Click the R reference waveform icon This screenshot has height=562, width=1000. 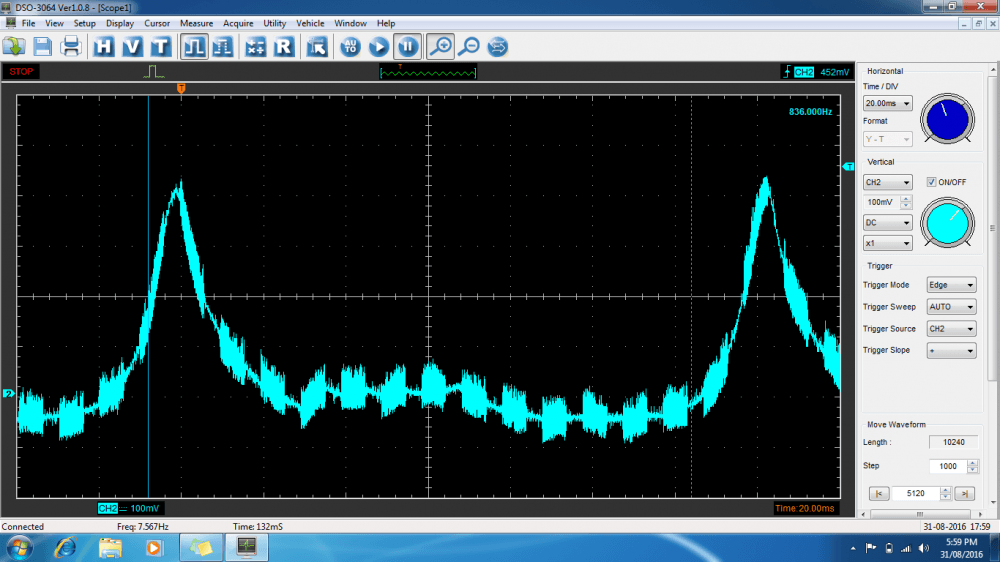click(283, 46)
